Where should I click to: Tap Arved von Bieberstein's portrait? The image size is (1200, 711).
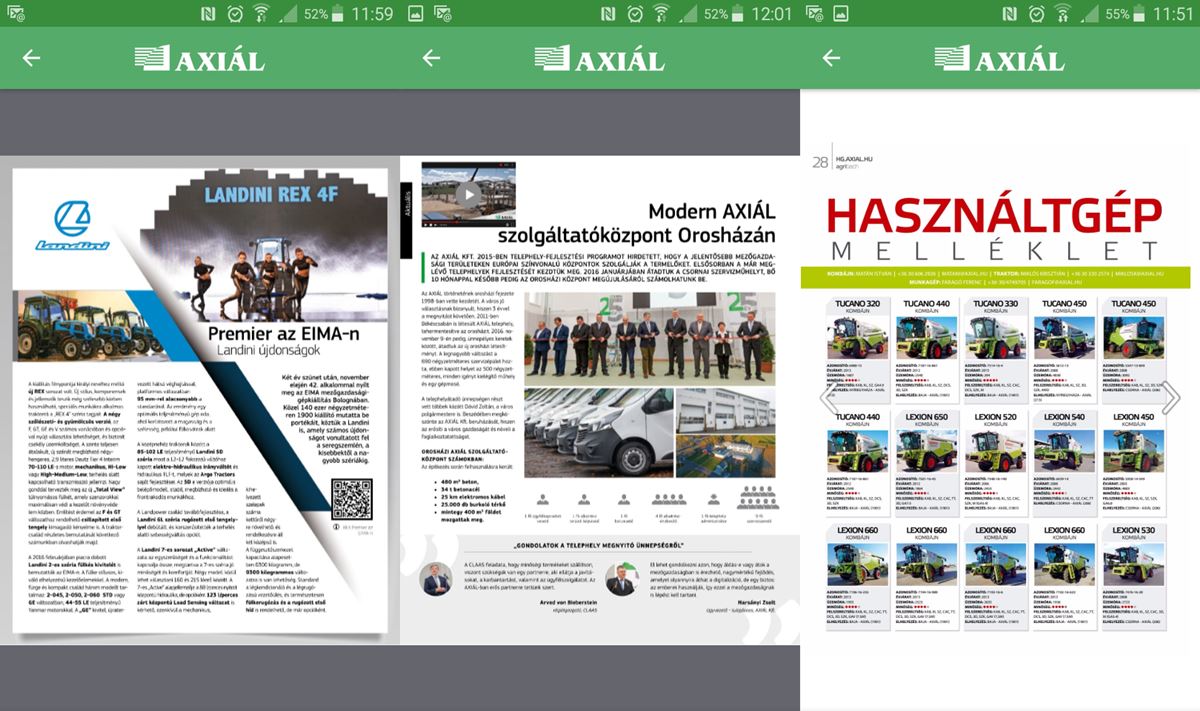tap(435, 579)
